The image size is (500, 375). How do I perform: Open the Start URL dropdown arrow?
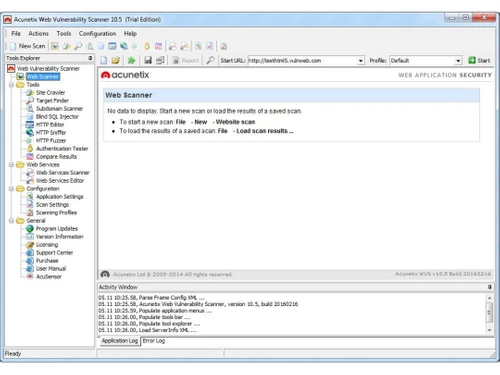360,61
